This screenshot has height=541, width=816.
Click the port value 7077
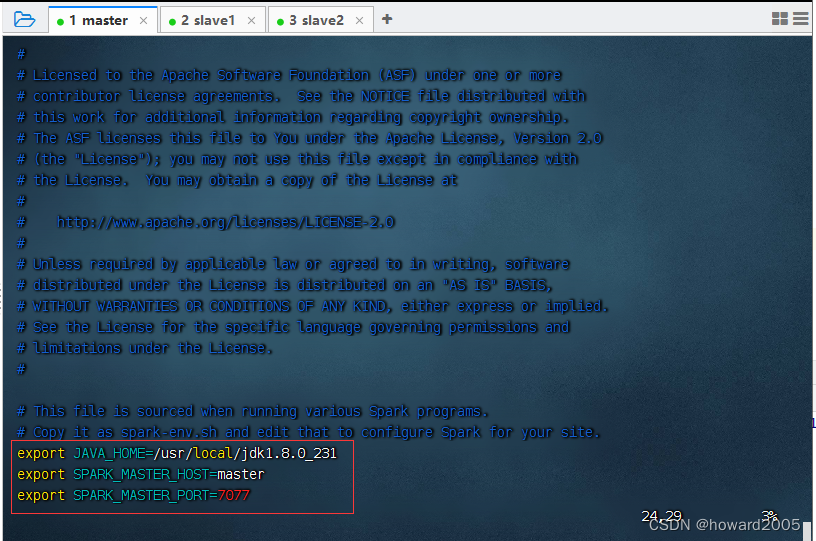234,495
